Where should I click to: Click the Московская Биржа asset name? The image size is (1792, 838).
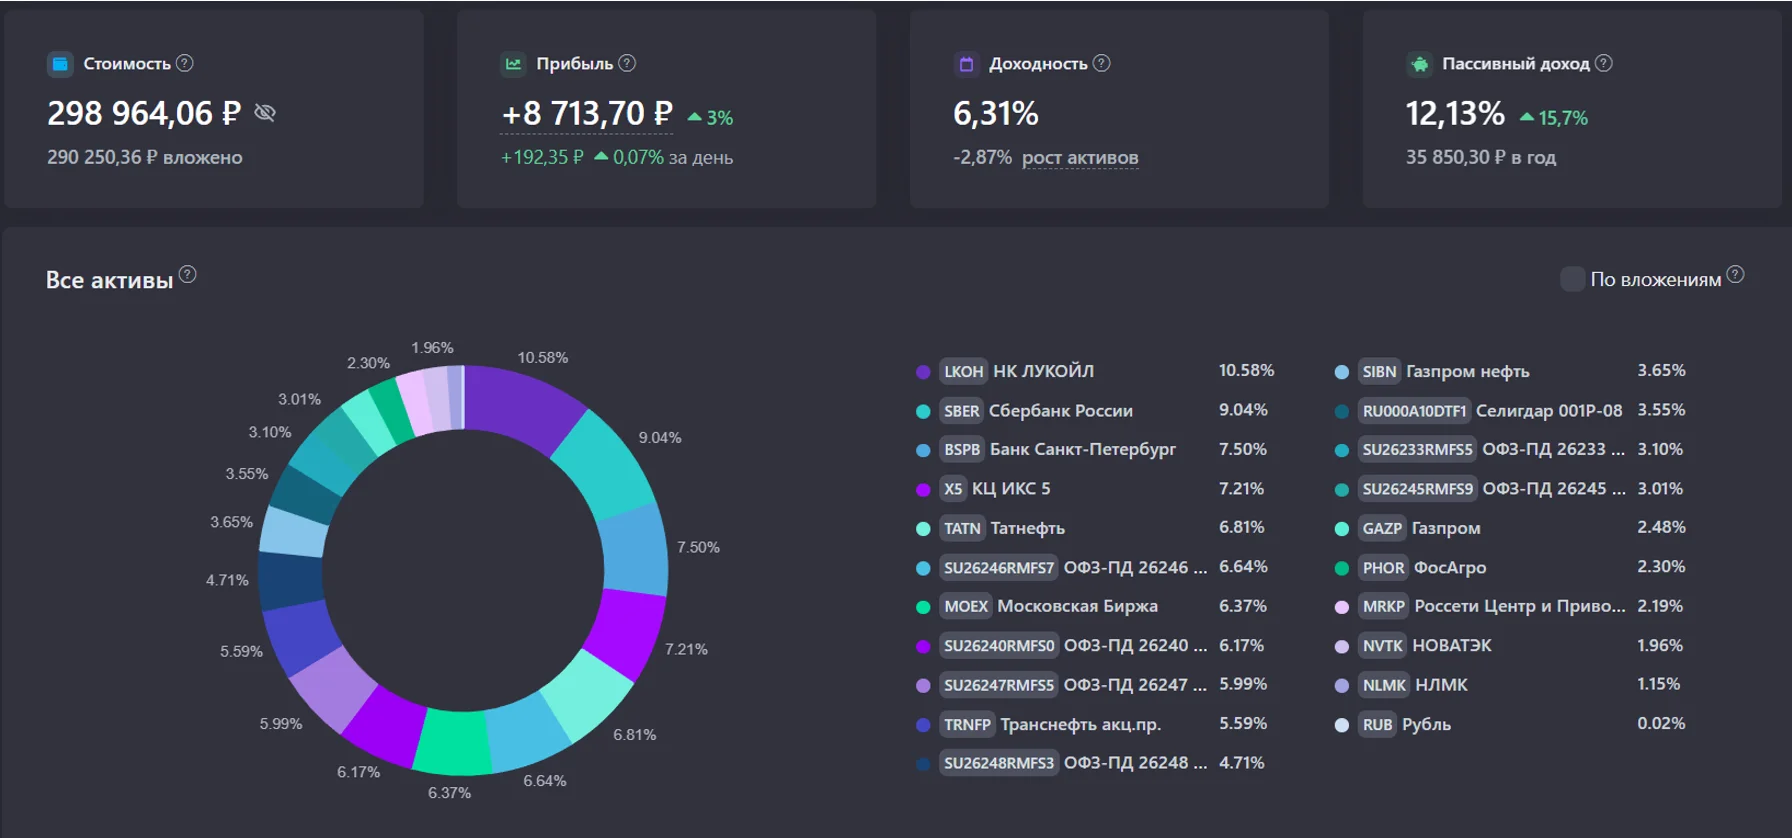pyautogui.click(x=1078, y=607)
